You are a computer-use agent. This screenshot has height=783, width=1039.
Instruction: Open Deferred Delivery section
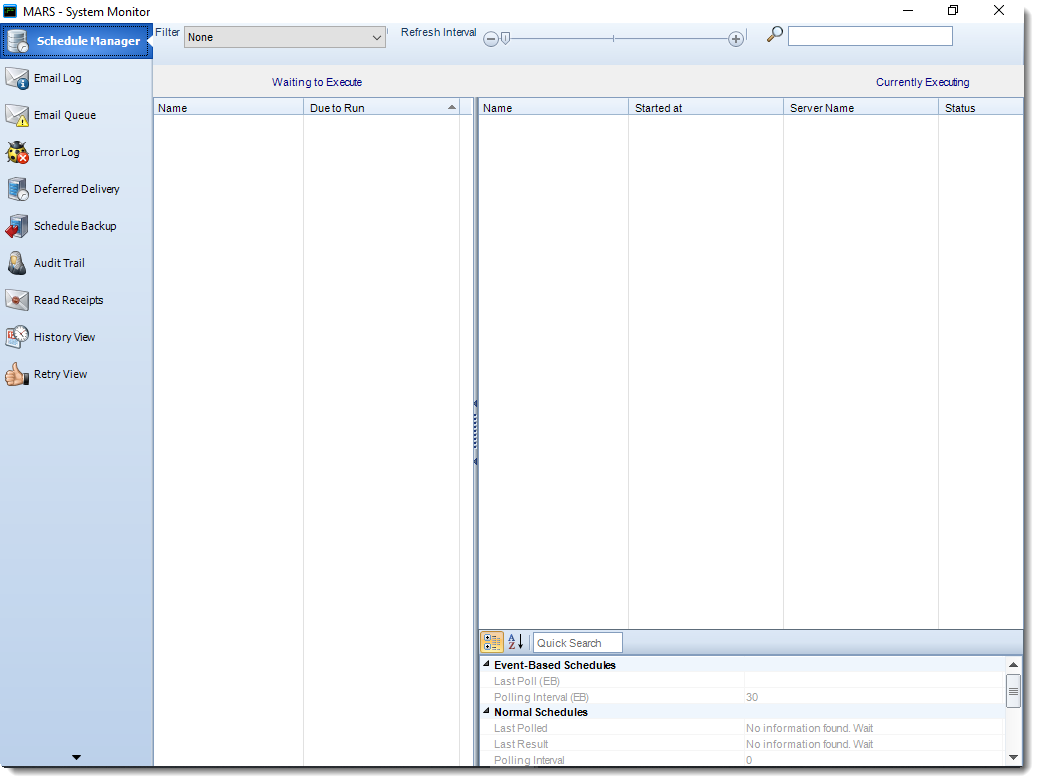(77, 189)
